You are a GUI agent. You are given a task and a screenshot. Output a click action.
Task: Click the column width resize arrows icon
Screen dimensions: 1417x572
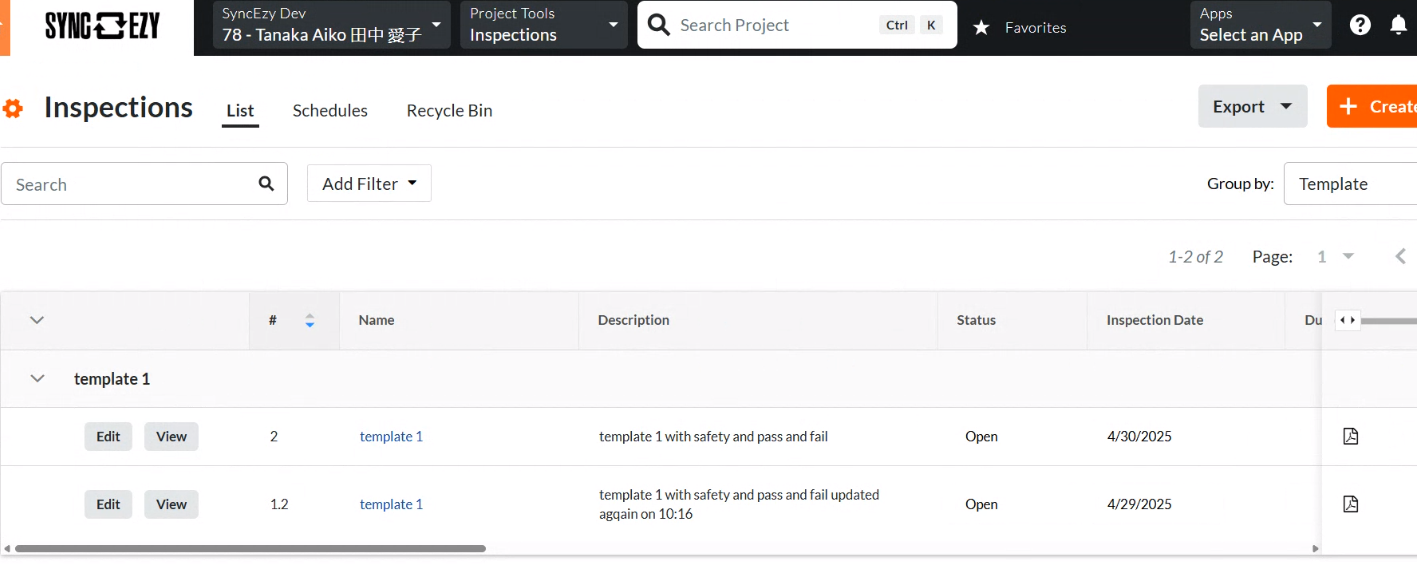1347,320
